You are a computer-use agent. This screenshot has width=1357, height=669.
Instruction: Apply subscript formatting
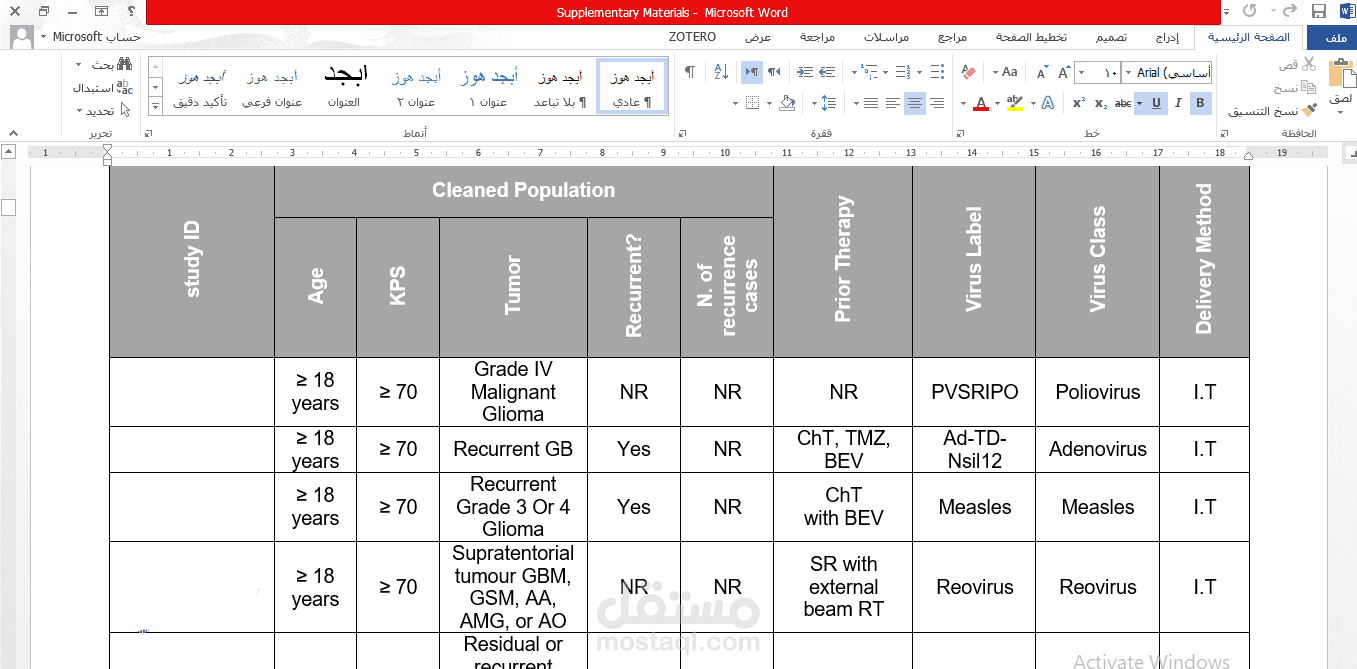[1100, 103]
